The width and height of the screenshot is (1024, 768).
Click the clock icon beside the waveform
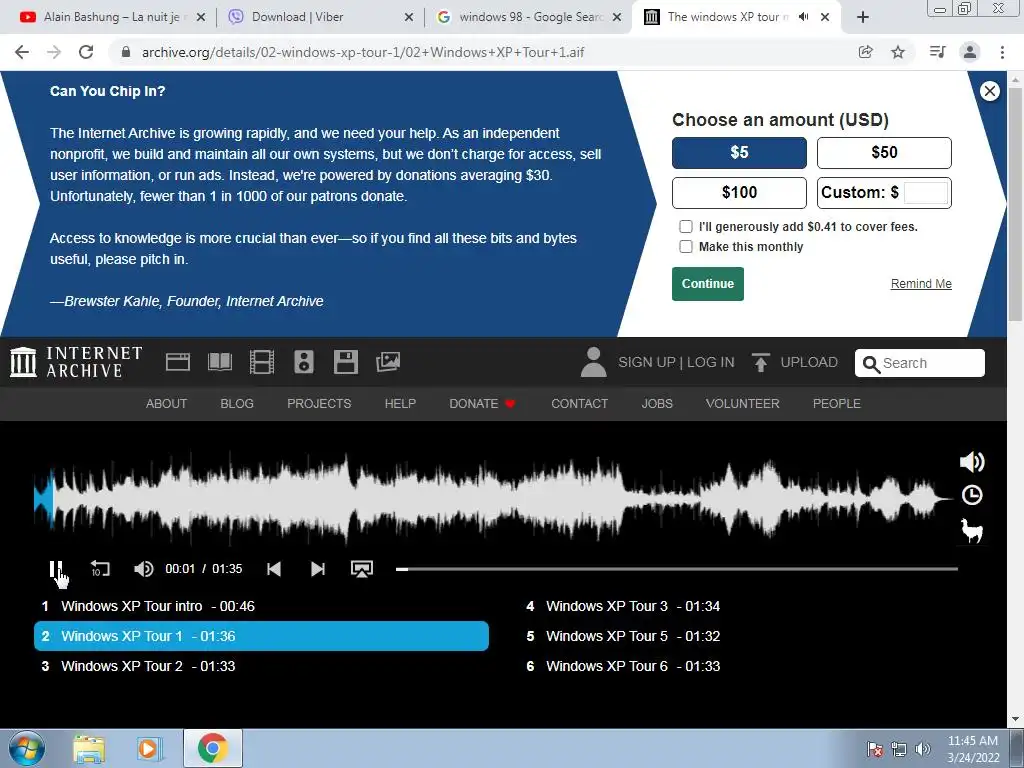tap(972, 496)
